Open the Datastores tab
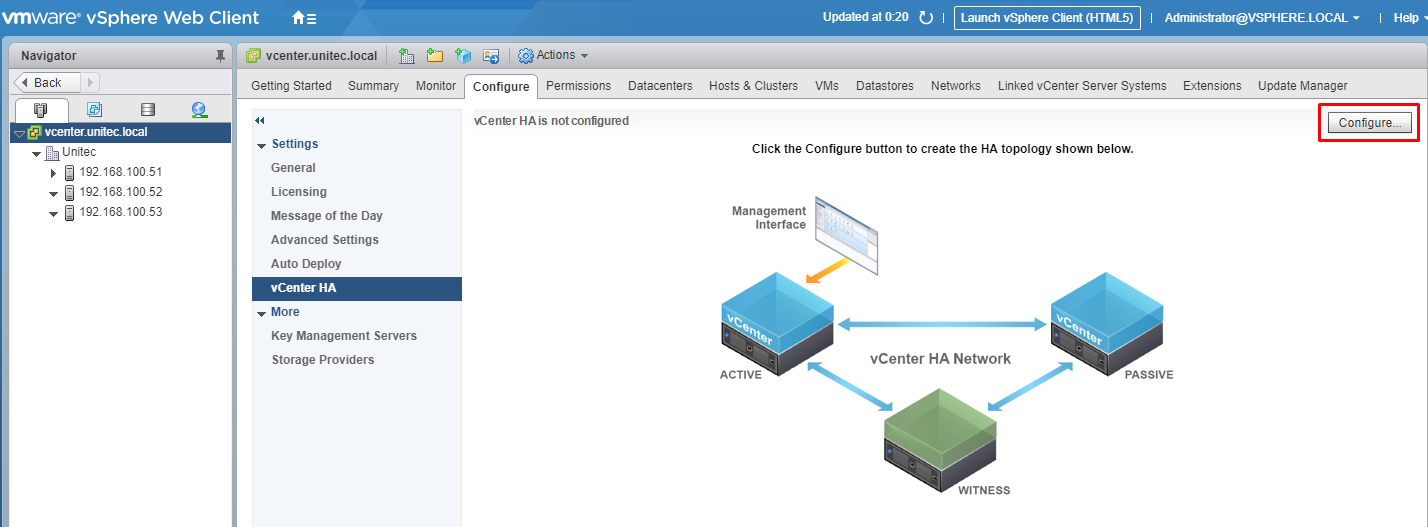The width and height of the screenshot is (1428, 527). (885, 86)
